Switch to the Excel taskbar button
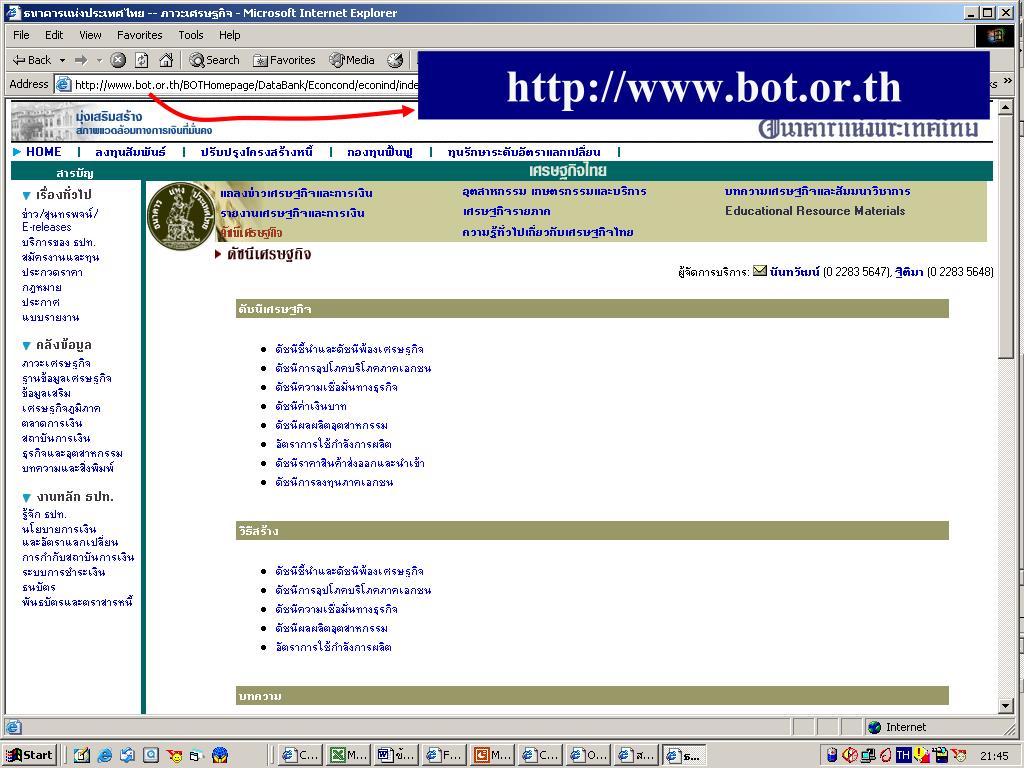 348,756
